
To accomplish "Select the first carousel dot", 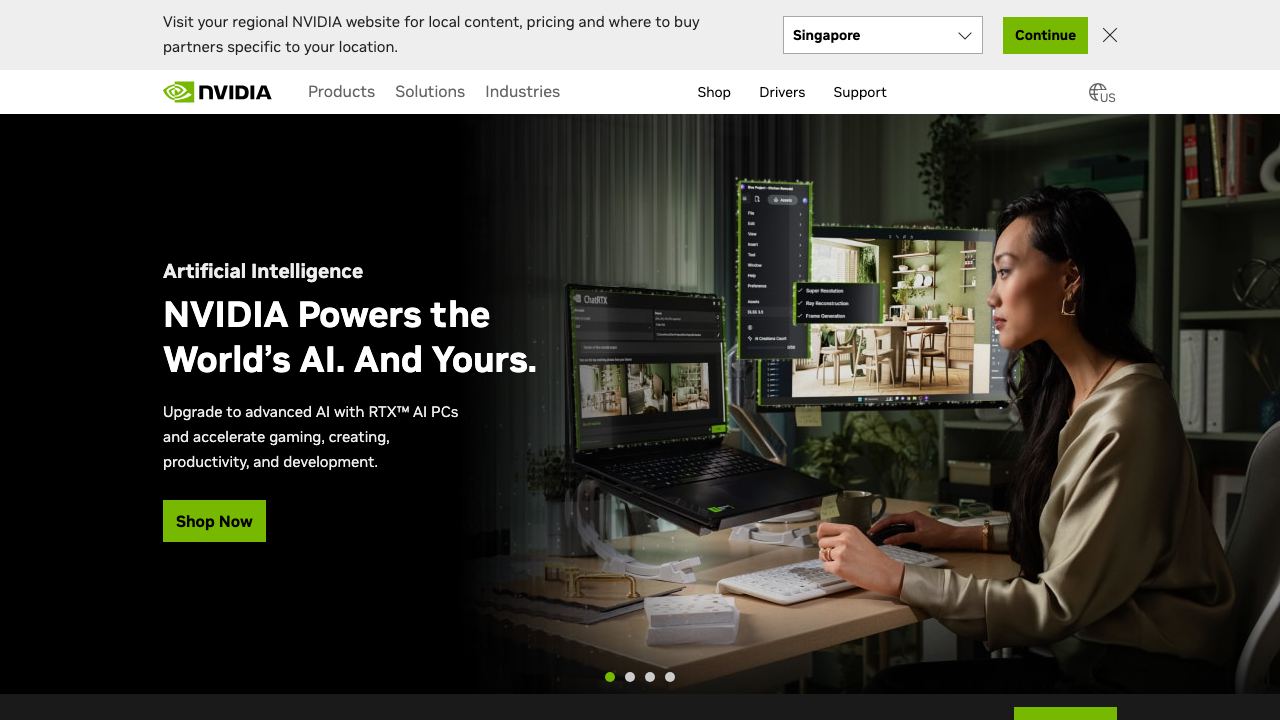I will pos(610,677).
